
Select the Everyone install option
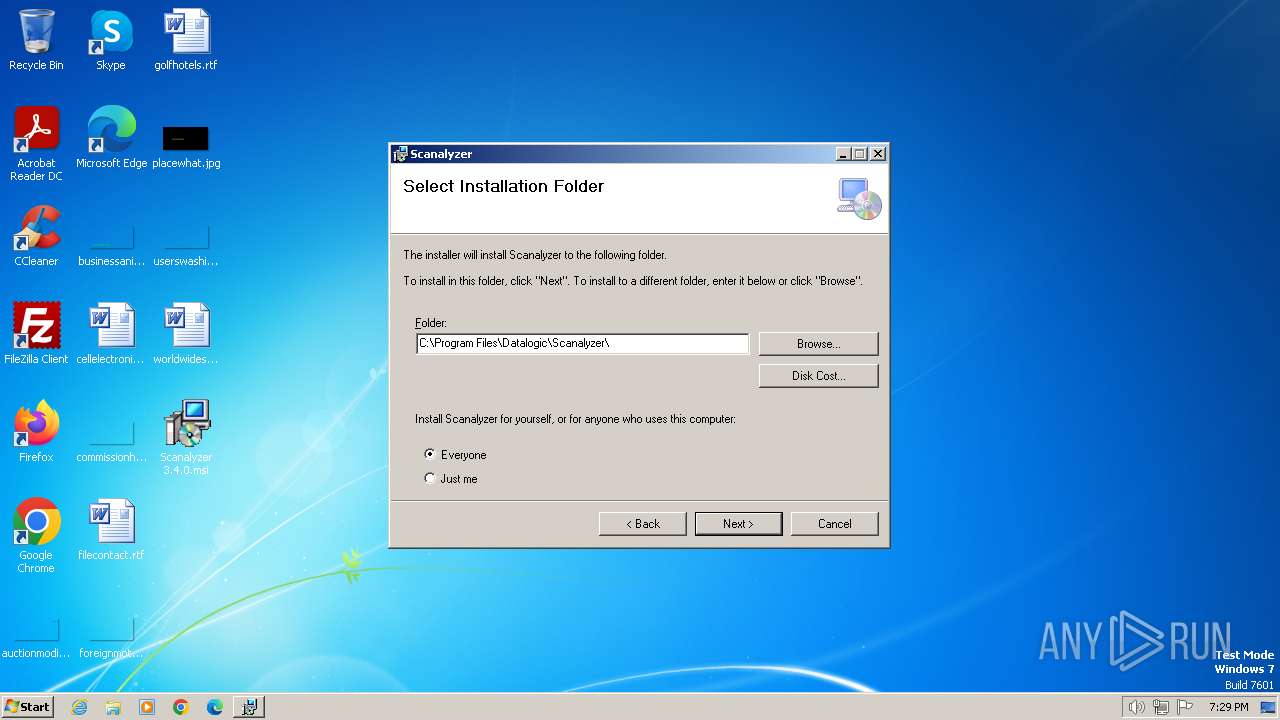tap(455, 455)
